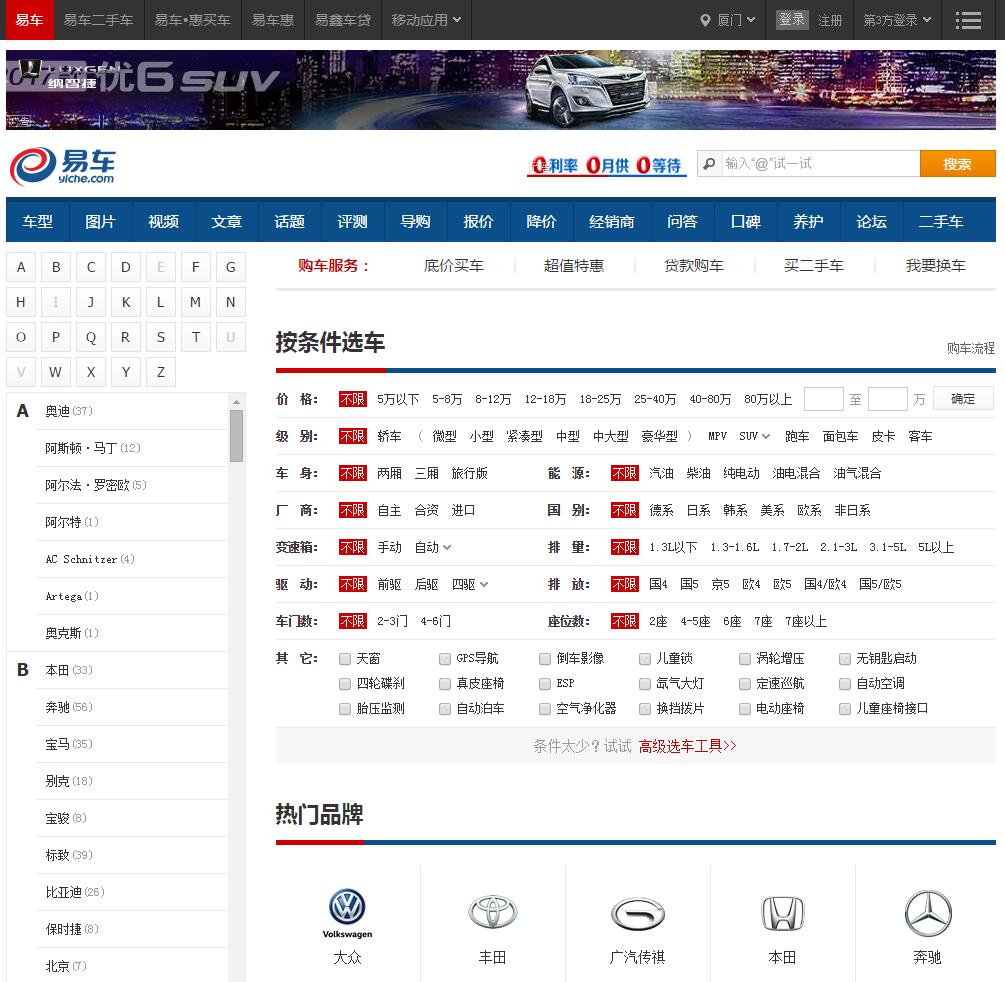
Task: Jump to letter M brands
Action: [195, 302]
